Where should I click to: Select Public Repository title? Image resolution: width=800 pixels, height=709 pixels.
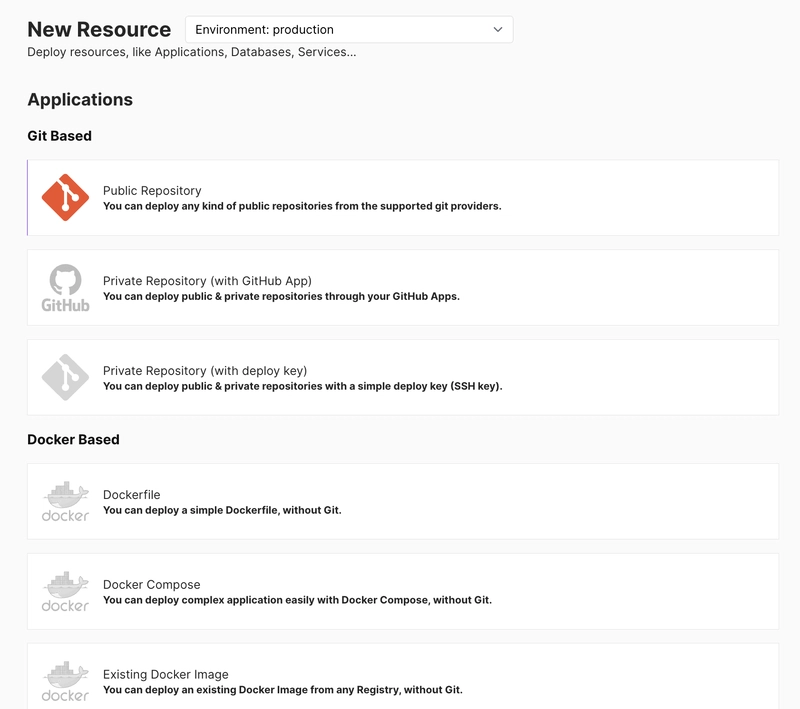152,191
